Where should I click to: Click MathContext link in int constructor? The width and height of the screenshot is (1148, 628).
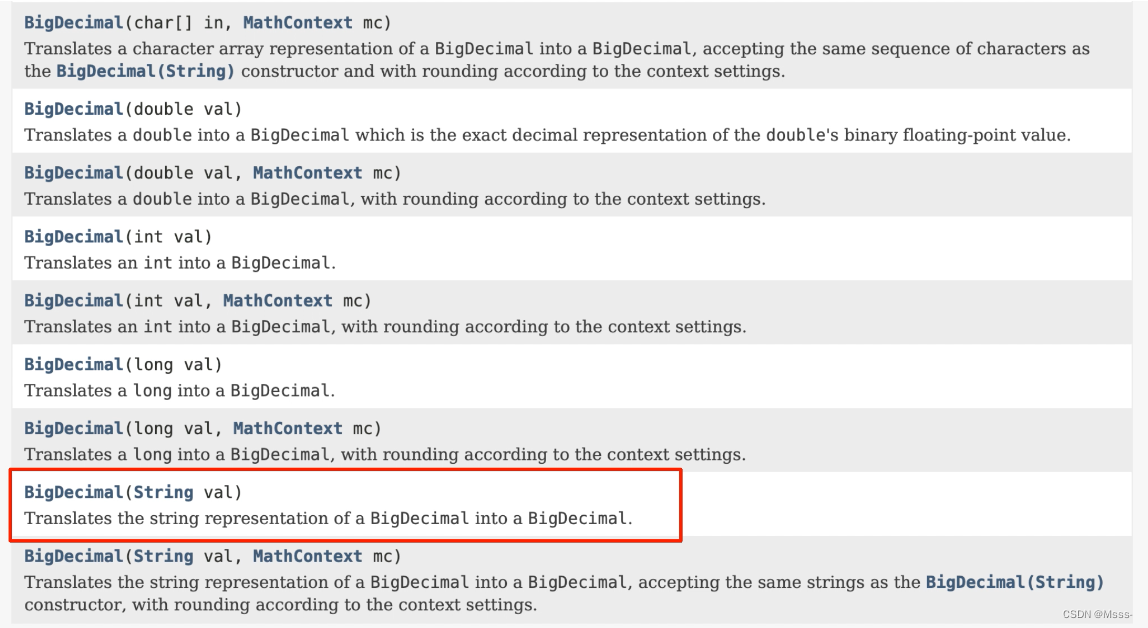tap(277, 300)
